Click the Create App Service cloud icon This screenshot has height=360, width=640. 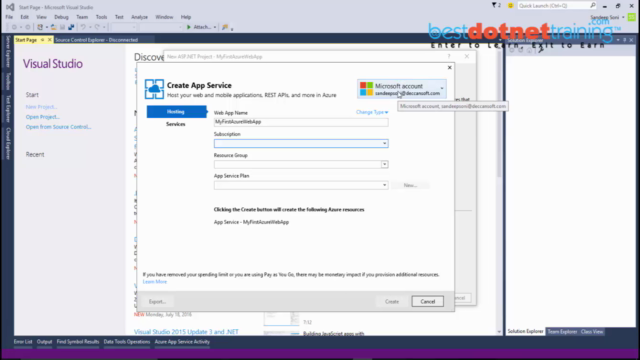coord(154,89)
